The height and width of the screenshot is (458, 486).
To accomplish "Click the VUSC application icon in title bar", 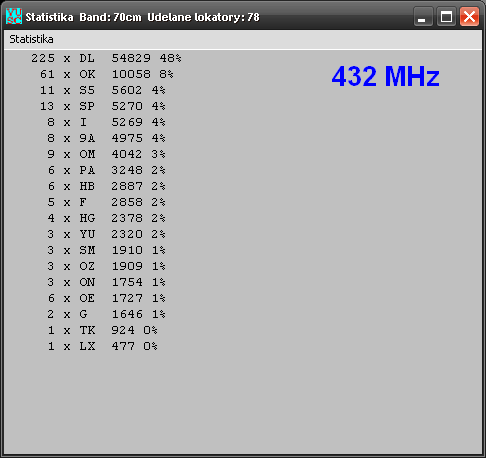I will pyautogui.click(x=14, y=16).
